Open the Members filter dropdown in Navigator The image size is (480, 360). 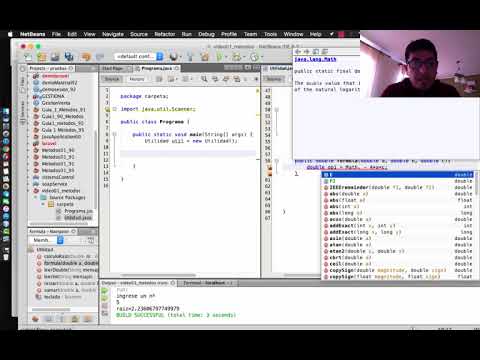pos(48,240)
